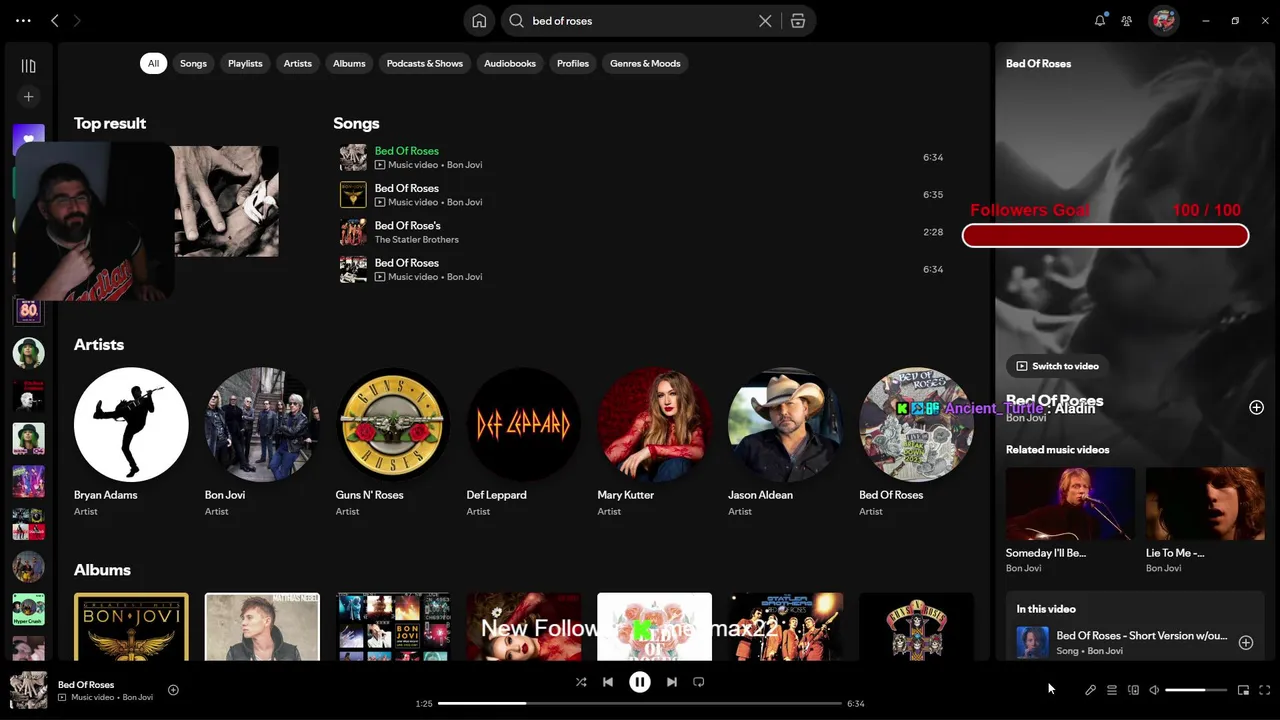The height and width of the screenshot is (720, 1280).
Task: Skip to the previous track
Action: (608, 682)
